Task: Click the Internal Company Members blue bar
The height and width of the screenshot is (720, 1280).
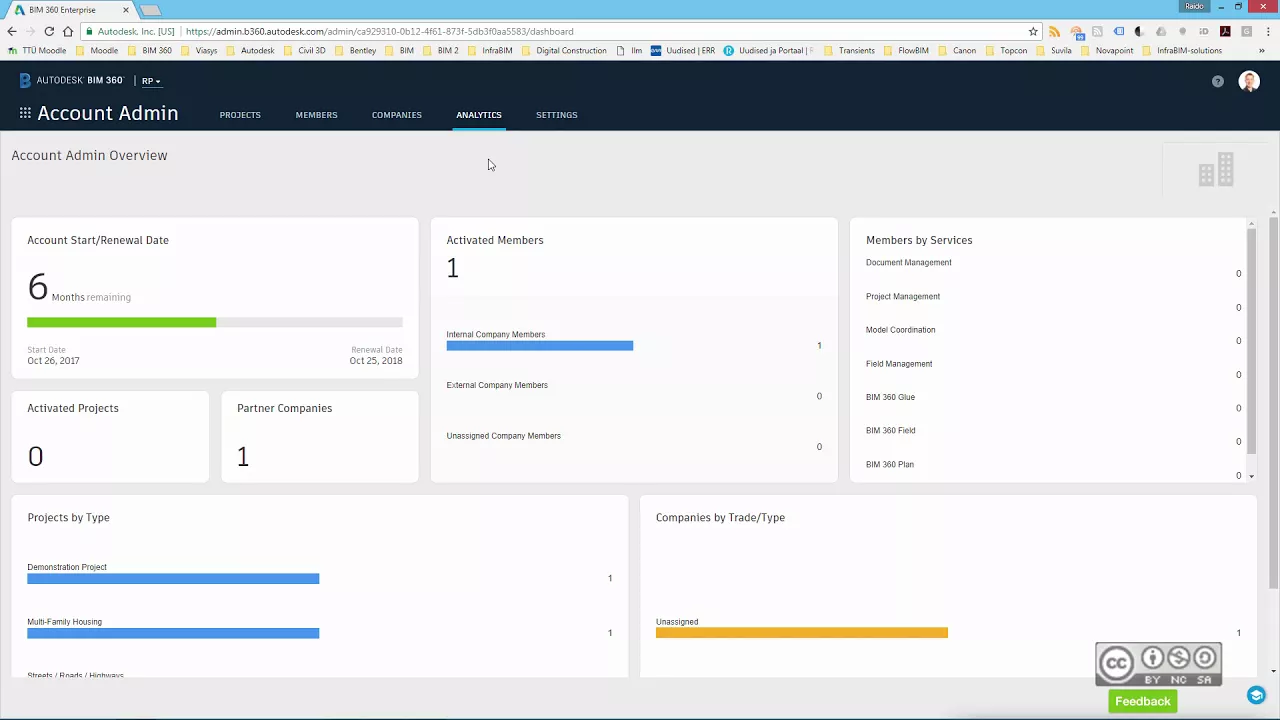Action: (x=539, y=346)
